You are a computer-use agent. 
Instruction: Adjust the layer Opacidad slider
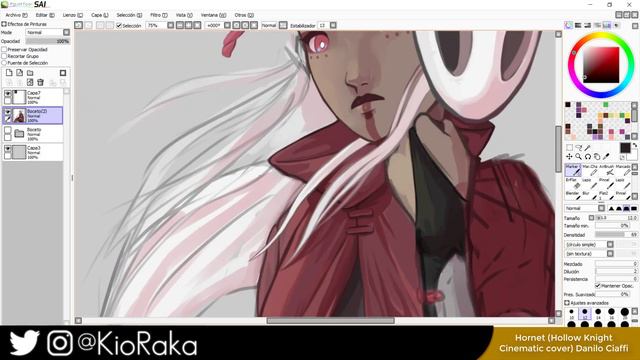click(x=47, y=41)
